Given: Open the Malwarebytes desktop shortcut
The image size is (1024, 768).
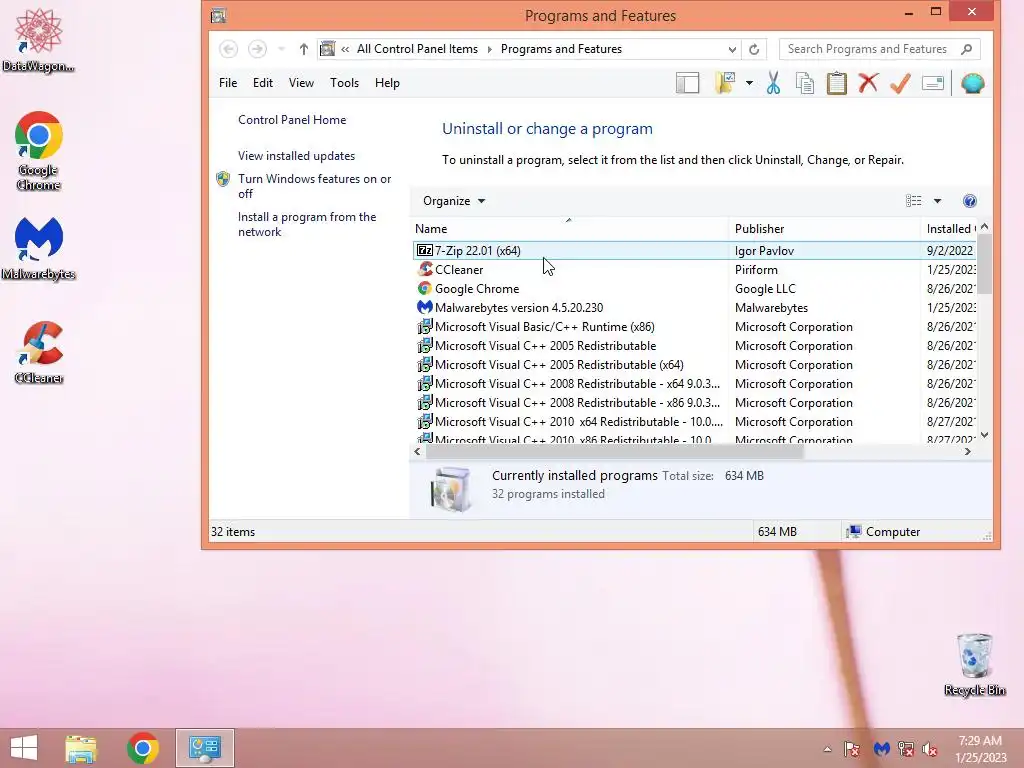Looking at the screenshot, I should point(39,248).
